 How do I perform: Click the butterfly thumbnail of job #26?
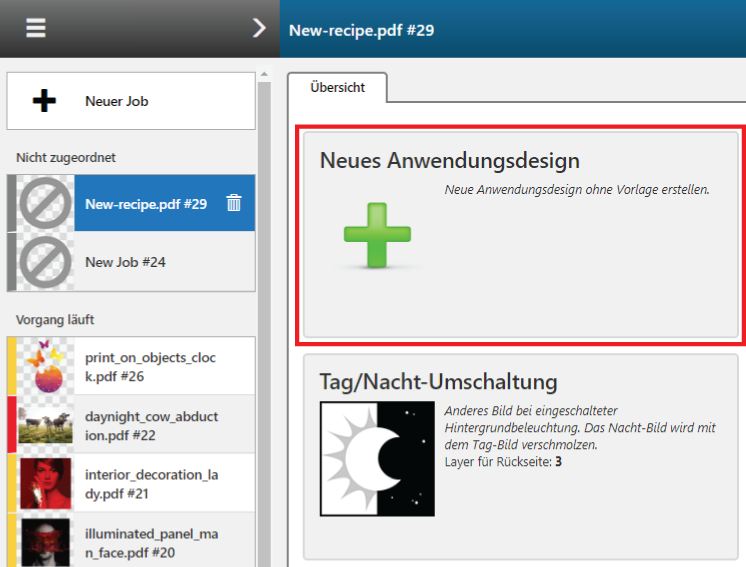coord(44,366)
